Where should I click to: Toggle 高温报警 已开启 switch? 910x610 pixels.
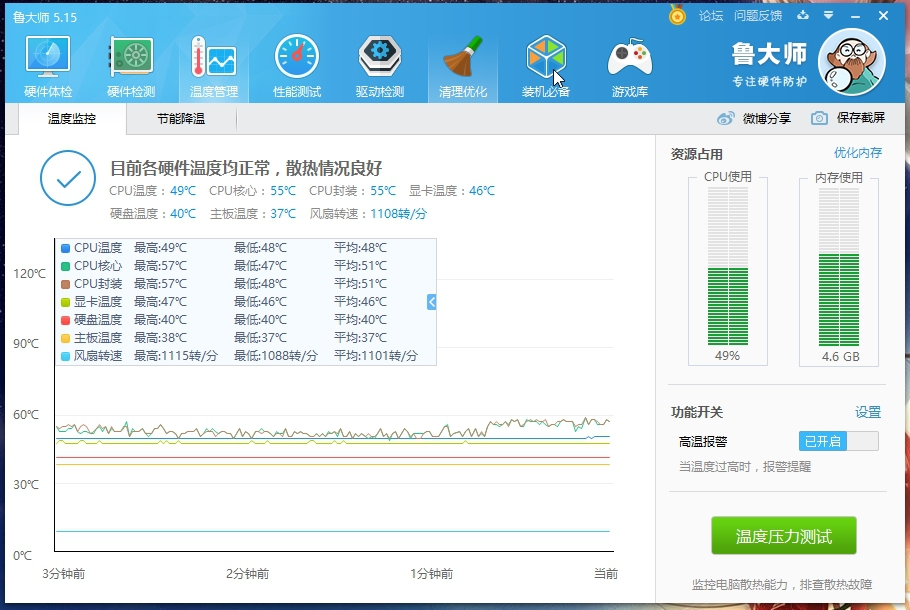coord(839,441)
